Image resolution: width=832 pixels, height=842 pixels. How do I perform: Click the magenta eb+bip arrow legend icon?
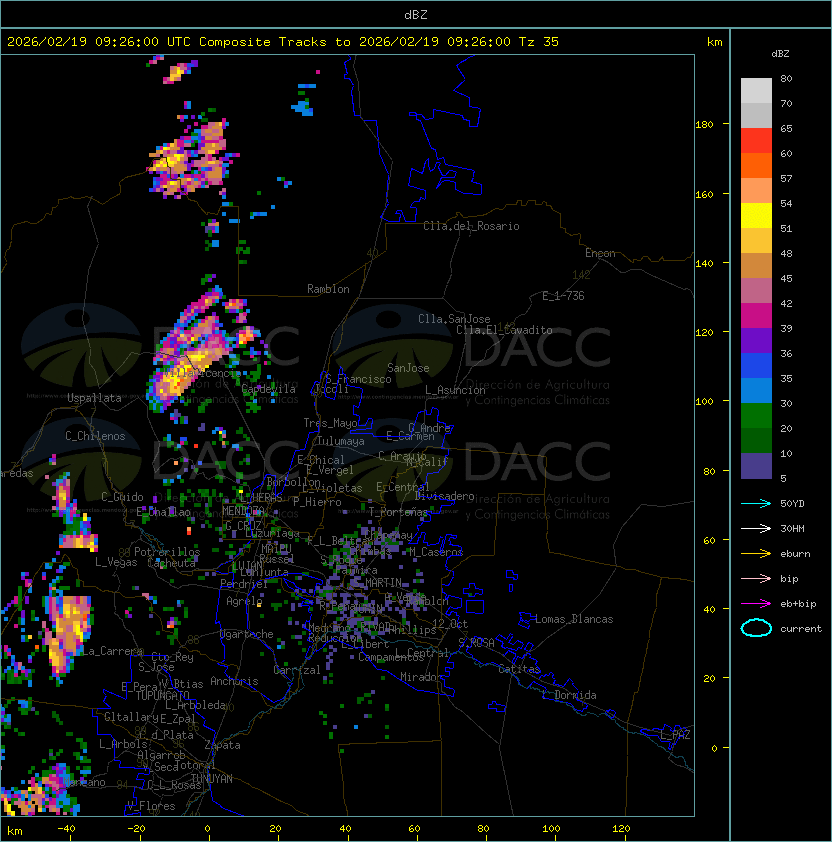[756, 604]
